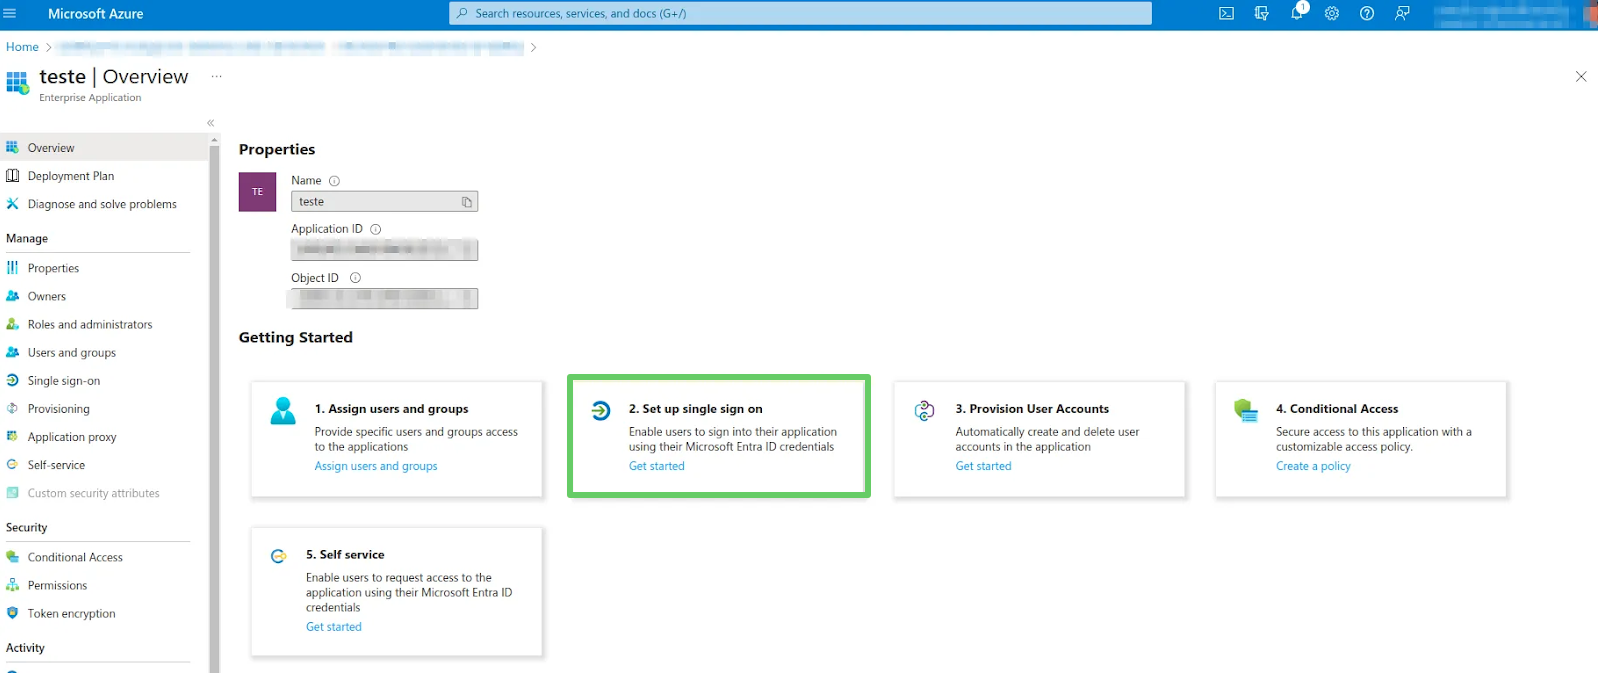
Task: Show info tooltip for Name
Action: pyautogui.click(x=334, y=181)
